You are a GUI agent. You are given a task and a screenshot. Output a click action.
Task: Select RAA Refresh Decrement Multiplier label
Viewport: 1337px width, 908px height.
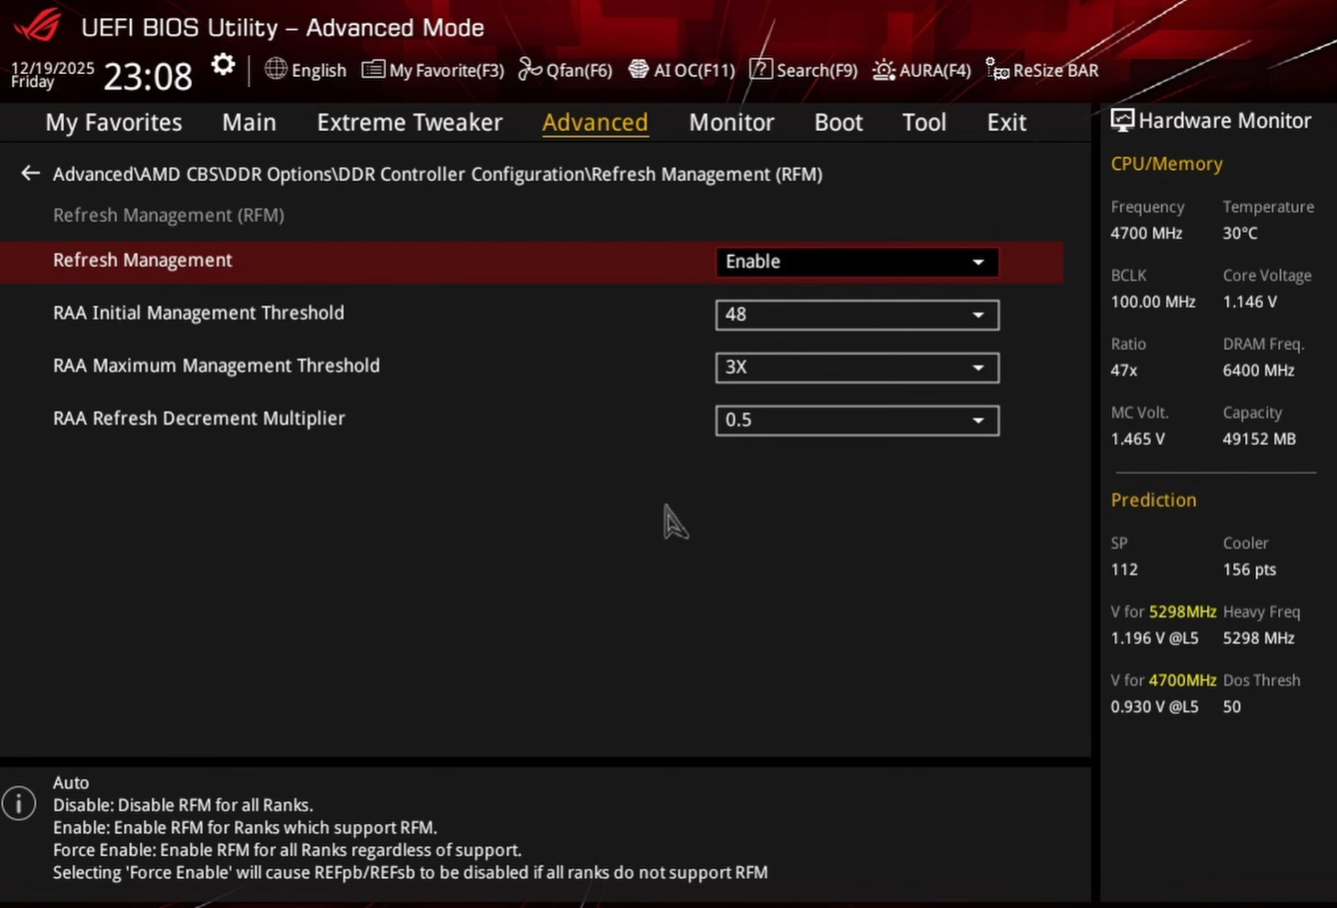[199, 418]
